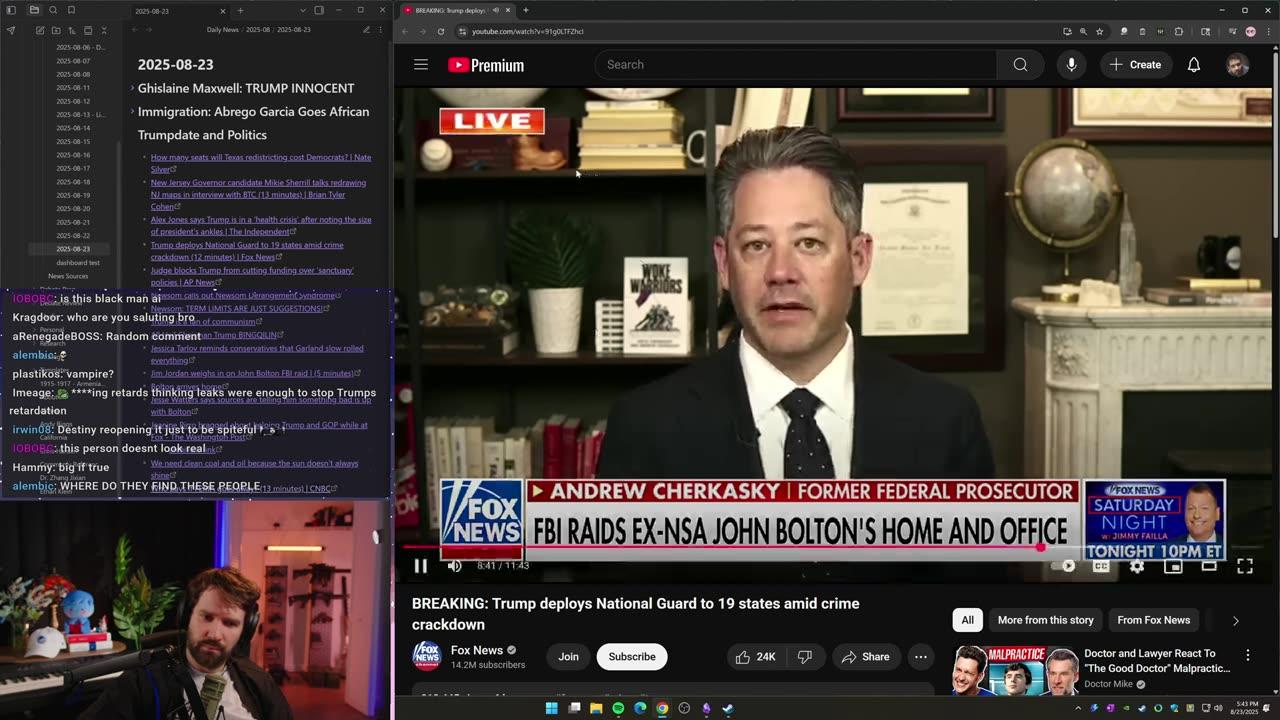Open the YouTube guide hamburger menu
This screenshot has height=720, width=1280.
point(421,65)
